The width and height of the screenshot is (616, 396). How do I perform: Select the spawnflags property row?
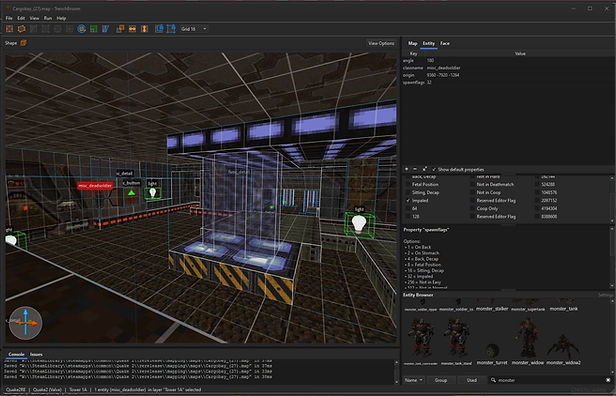(507, 82)
